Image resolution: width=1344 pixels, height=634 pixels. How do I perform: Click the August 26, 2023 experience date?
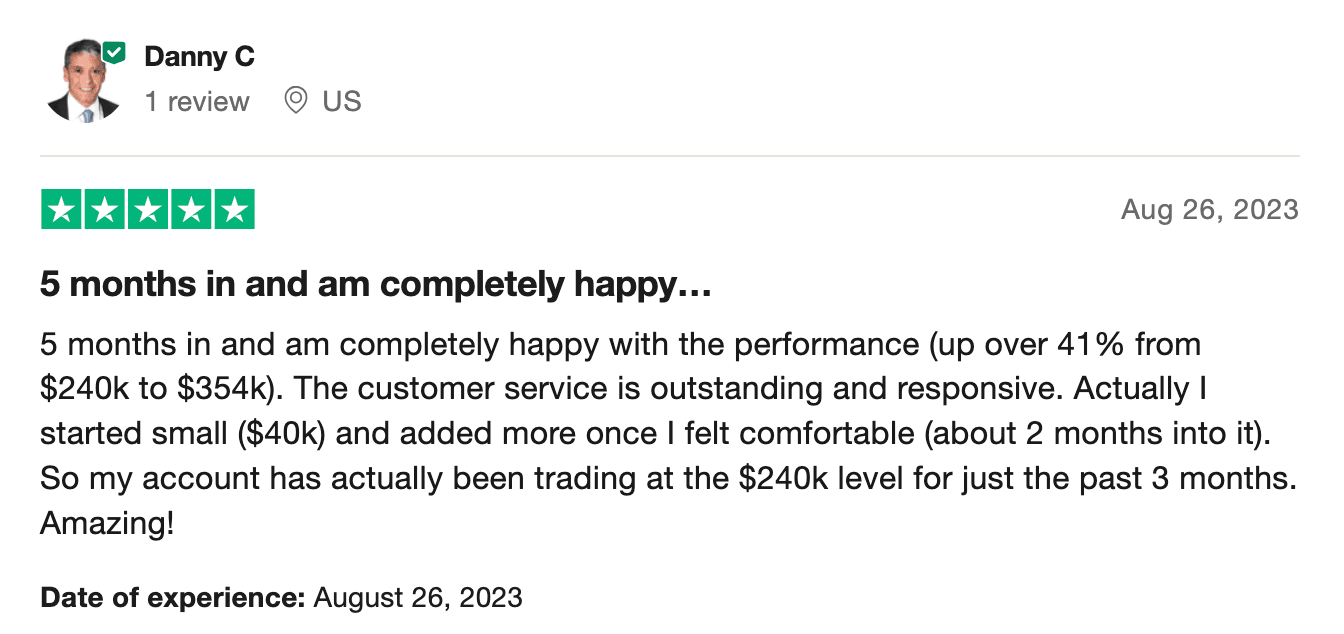tap(418, 598)
